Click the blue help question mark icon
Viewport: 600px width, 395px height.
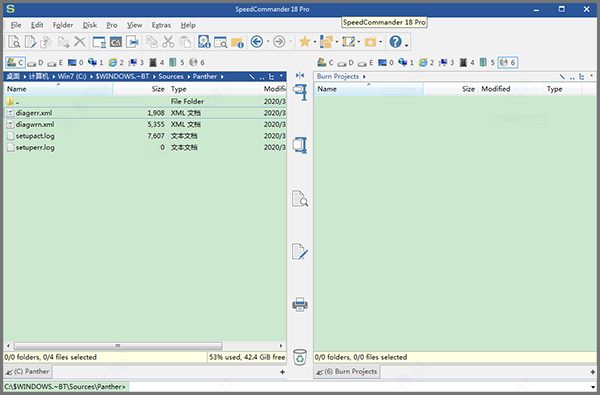point(395,42)
